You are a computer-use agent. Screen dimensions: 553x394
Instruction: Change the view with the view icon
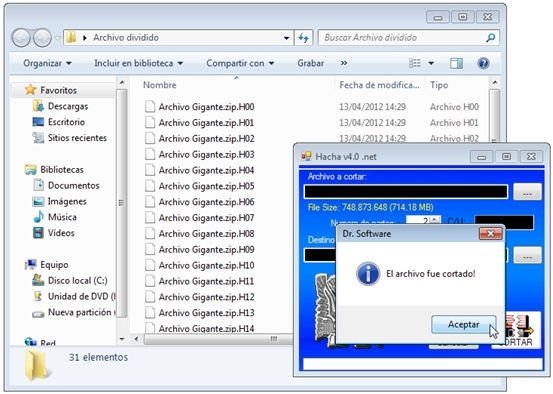point(415,63)
